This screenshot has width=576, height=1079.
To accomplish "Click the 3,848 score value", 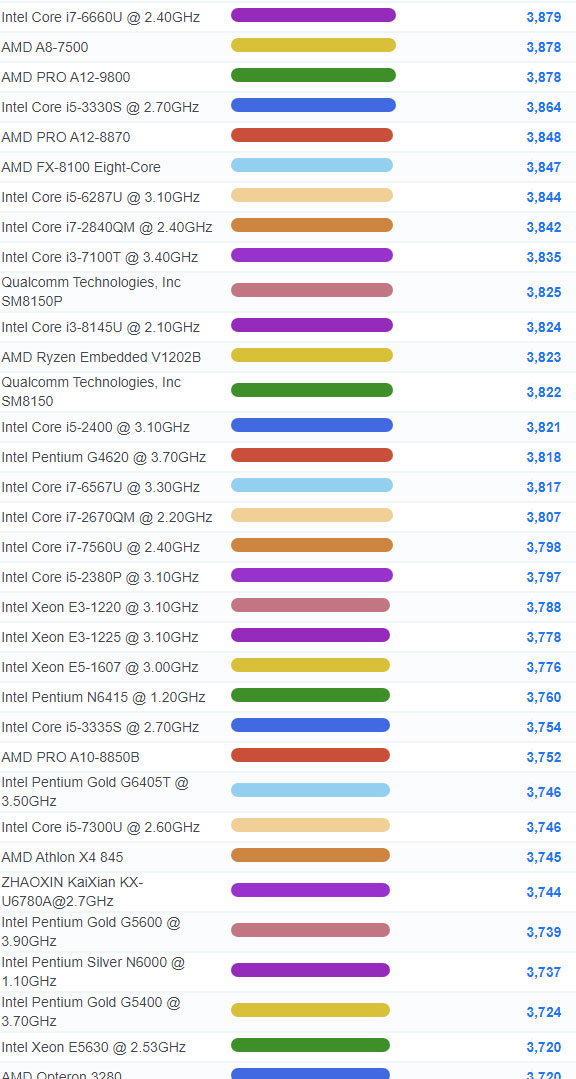I will pyautogui.click(x=544, y=137).
